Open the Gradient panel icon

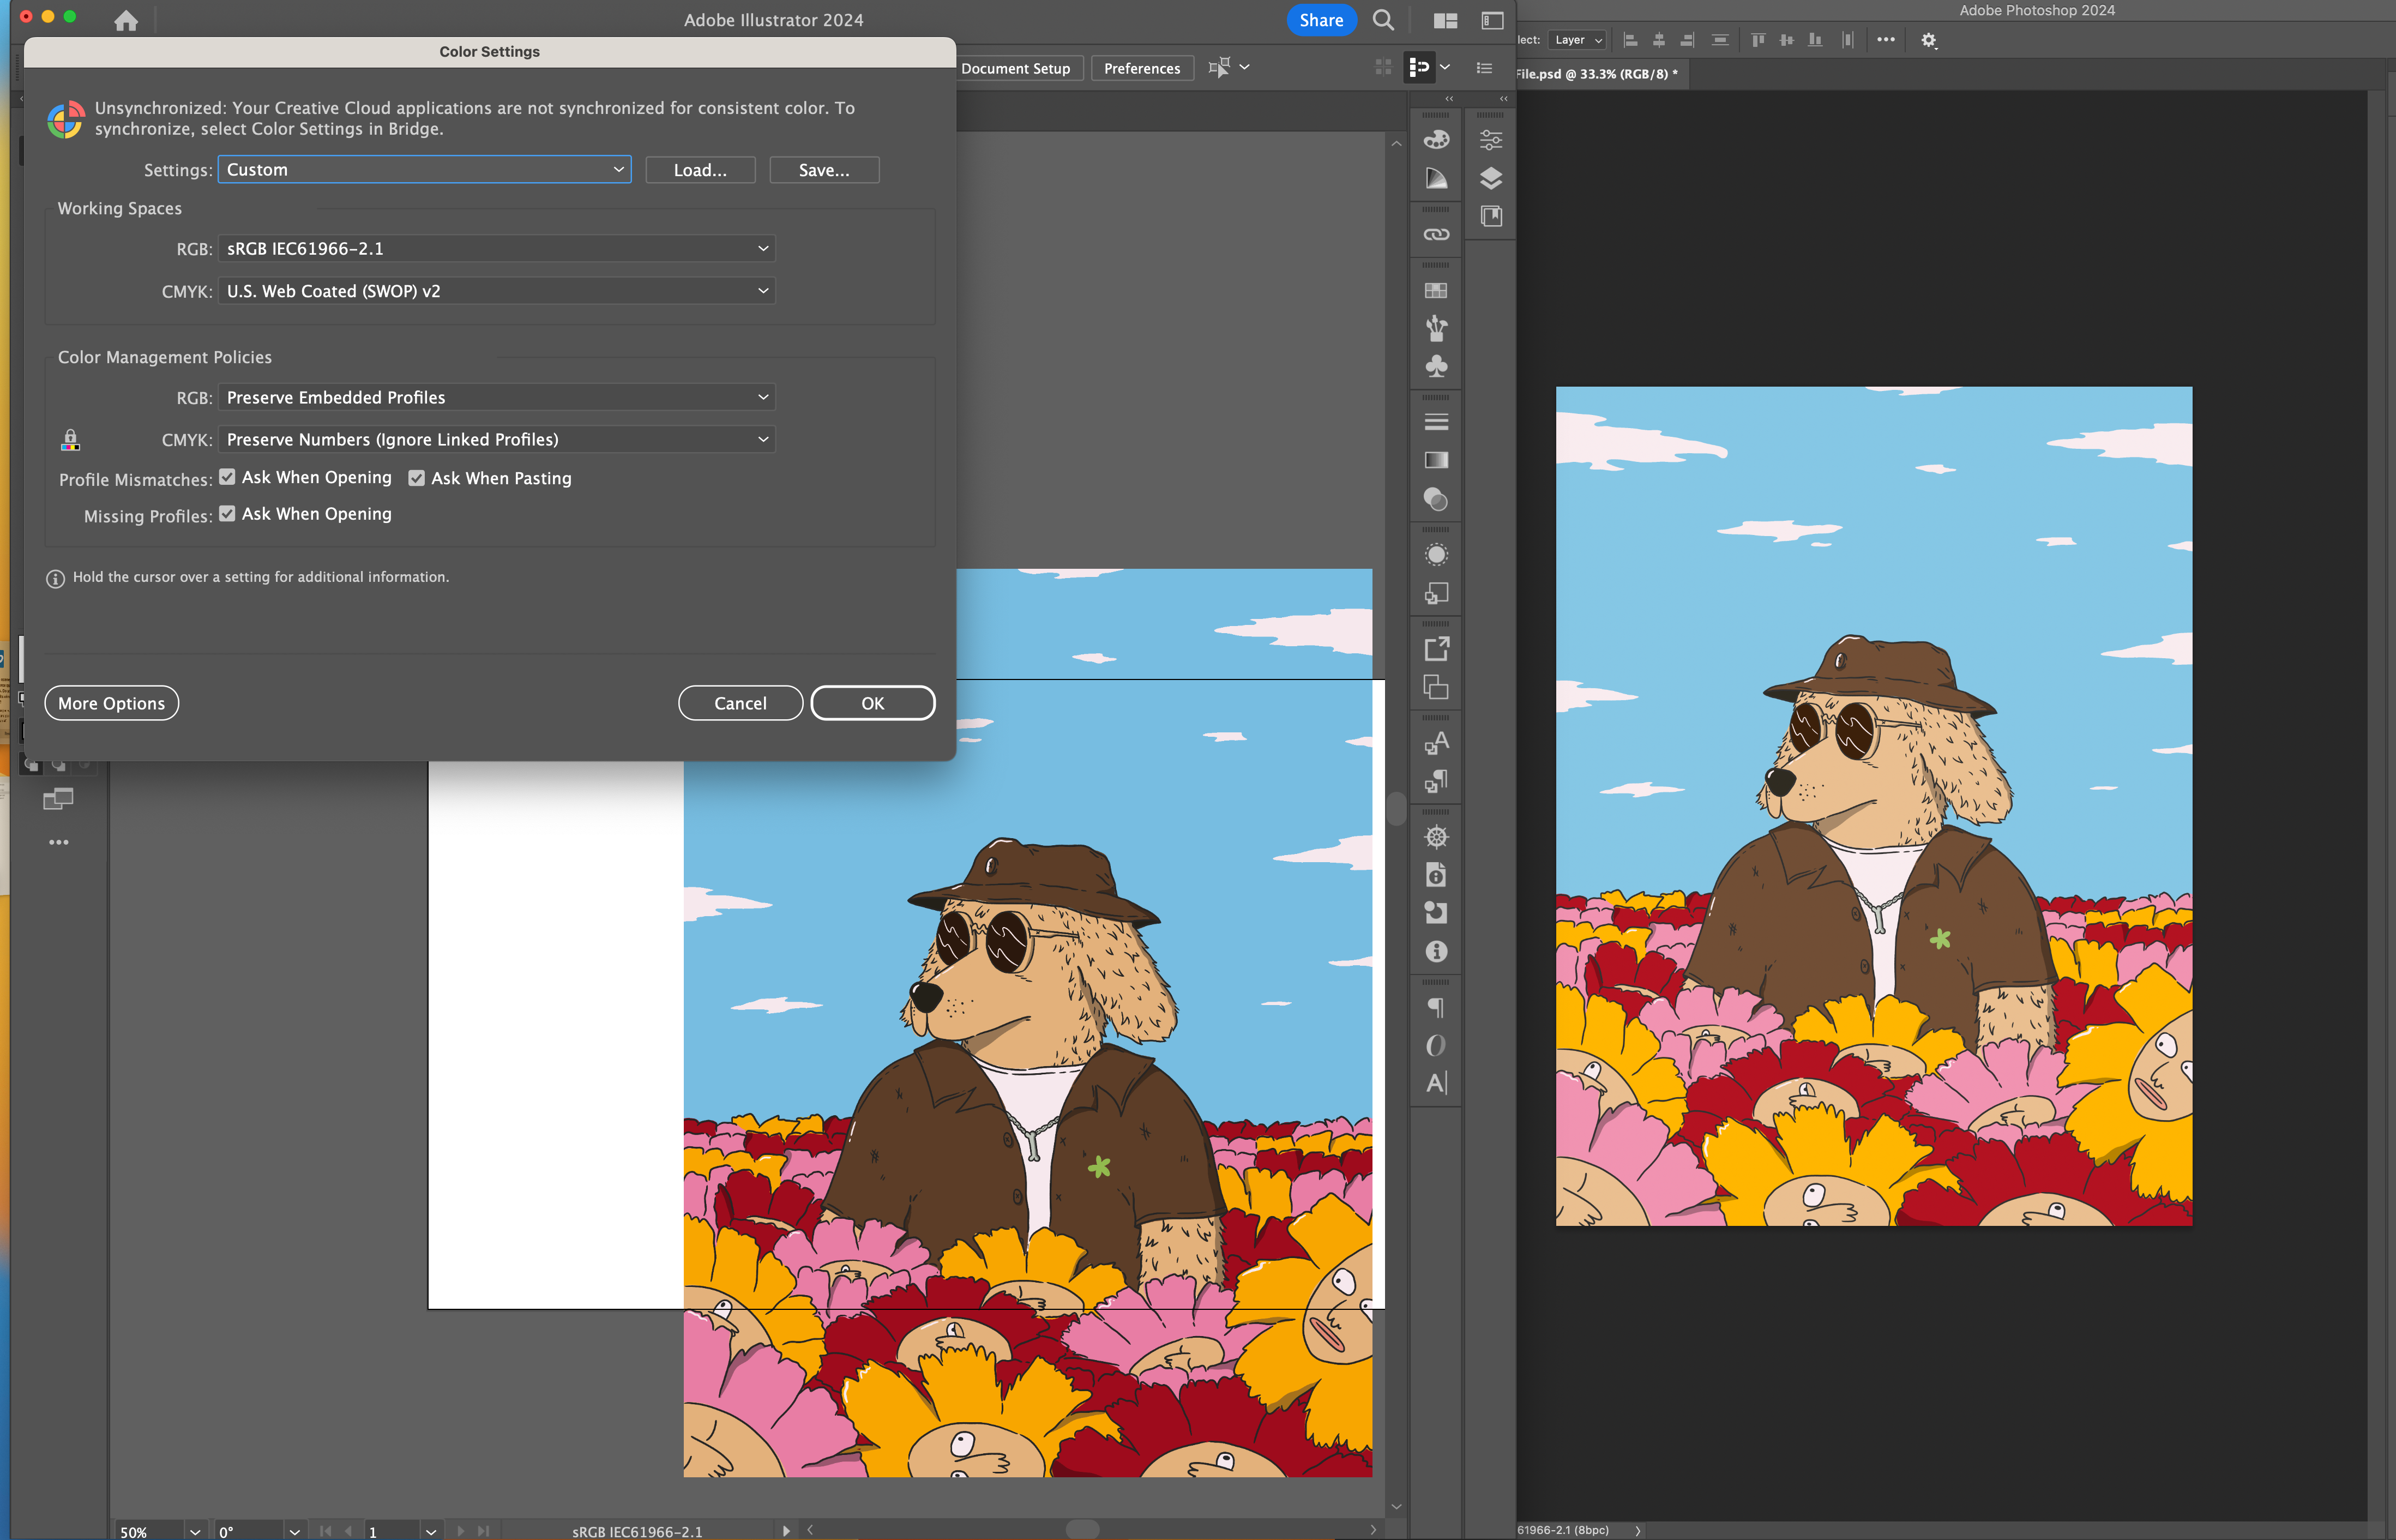1436,460
